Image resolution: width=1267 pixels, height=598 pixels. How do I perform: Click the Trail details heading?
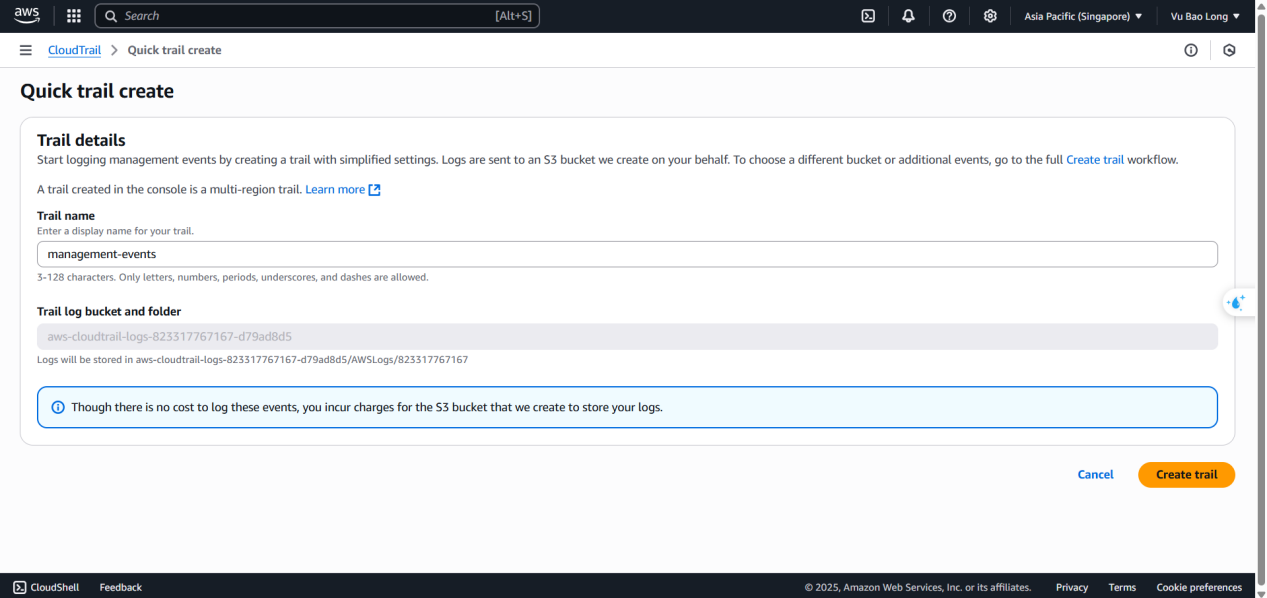pyautogui.click(x=81, y=141)
